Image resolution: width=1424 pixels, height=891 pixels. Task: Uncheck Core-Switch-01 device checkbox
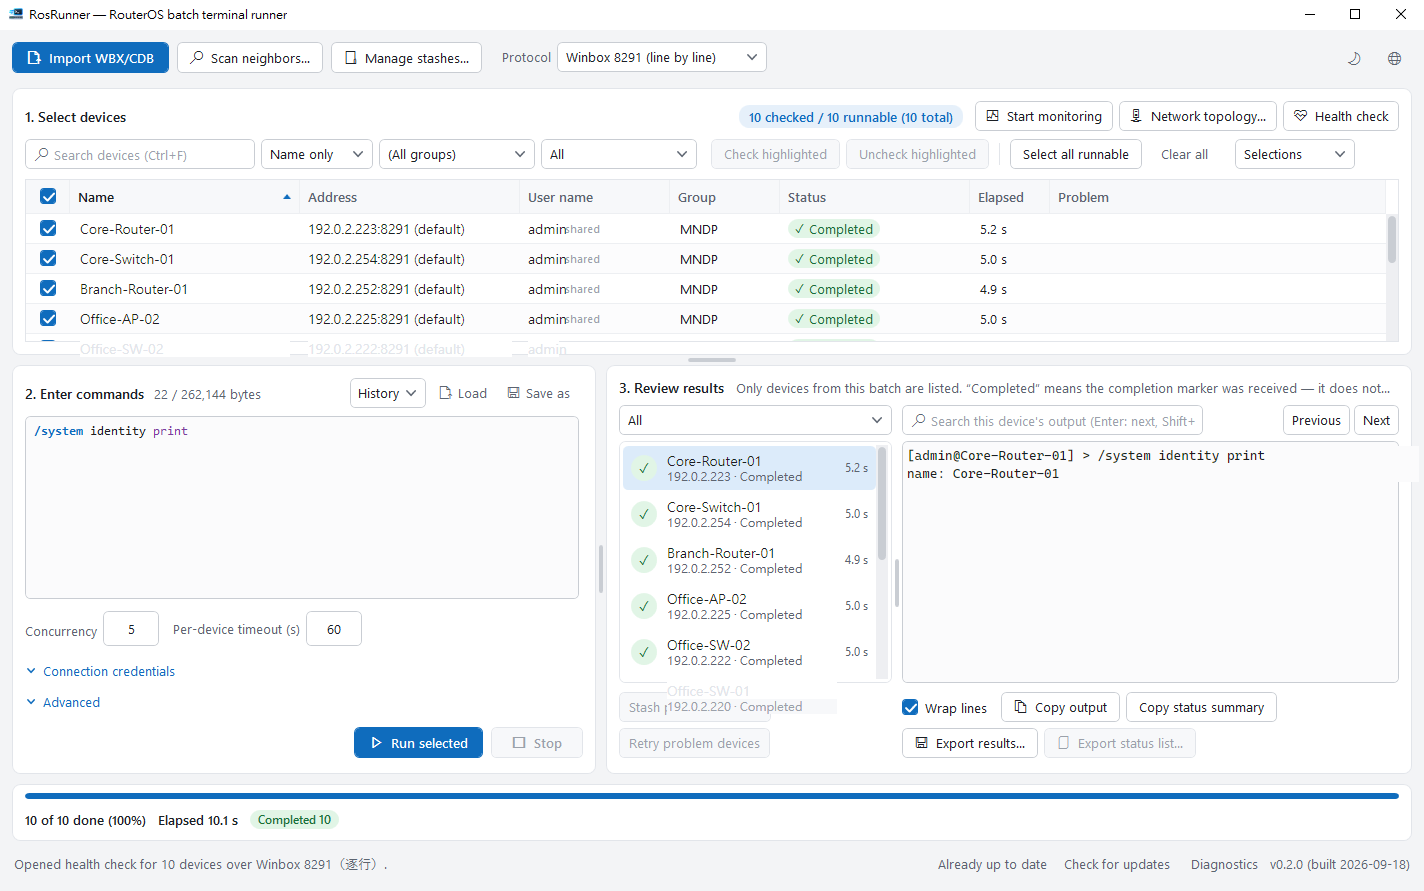point(48,258)
